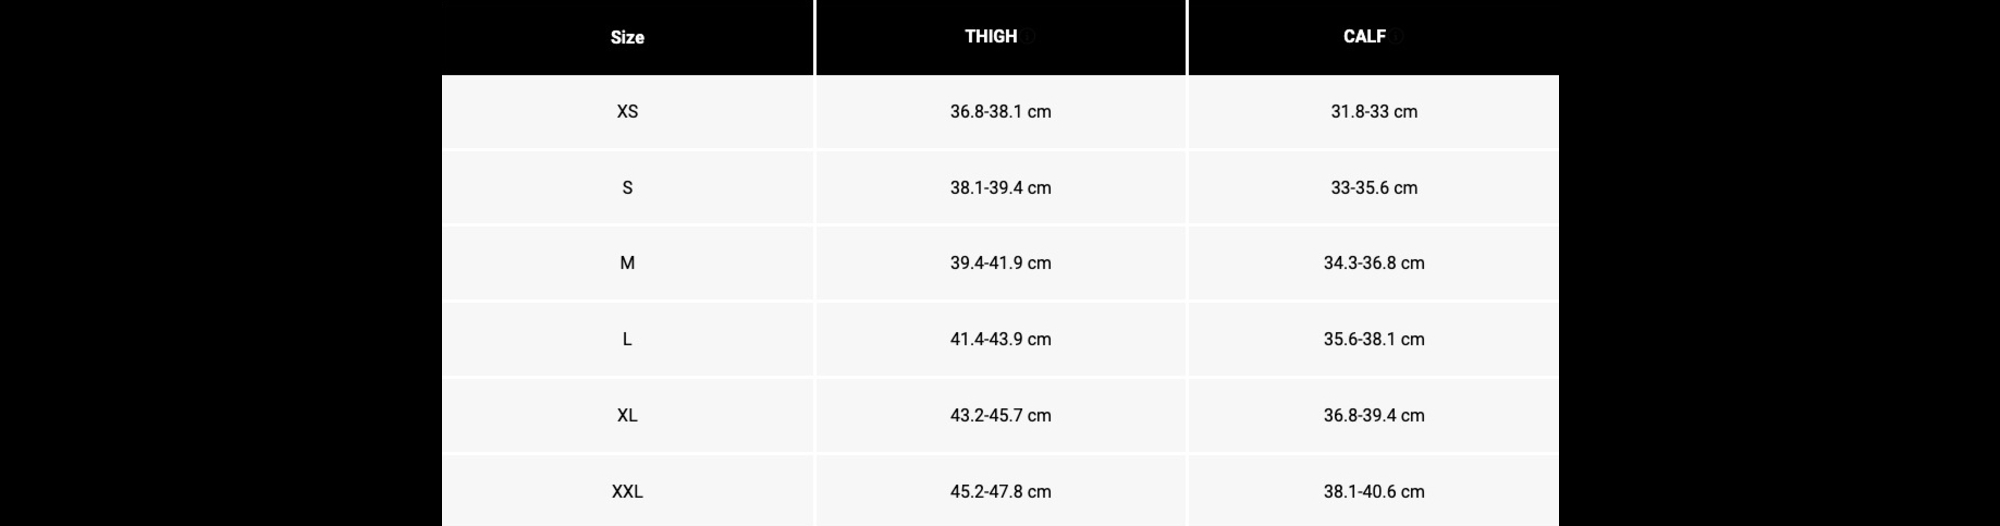Viewport: 2000px width, 526px height.
Task: Open the THIGH measurement info icon
Action: [1028, 37]
